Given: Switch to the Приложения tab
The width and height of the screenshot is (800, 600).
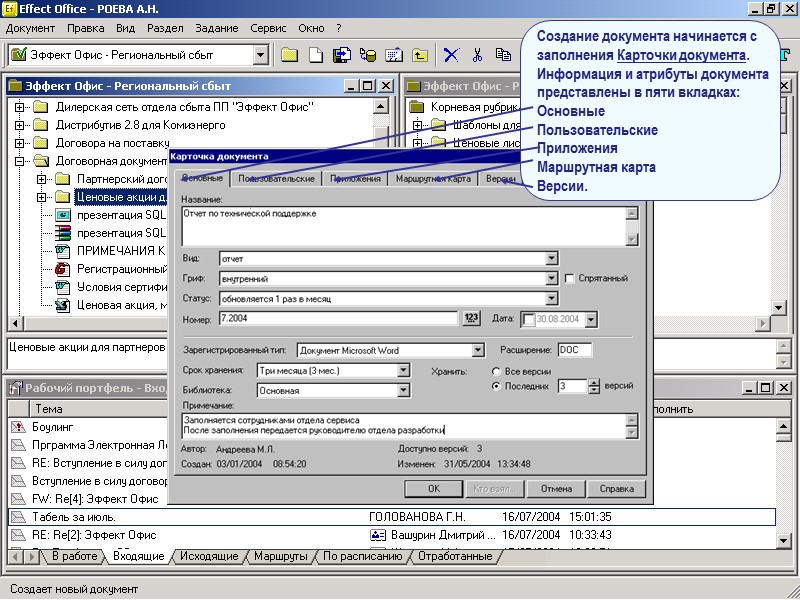Looking at the screenshot, I should 355,179.
